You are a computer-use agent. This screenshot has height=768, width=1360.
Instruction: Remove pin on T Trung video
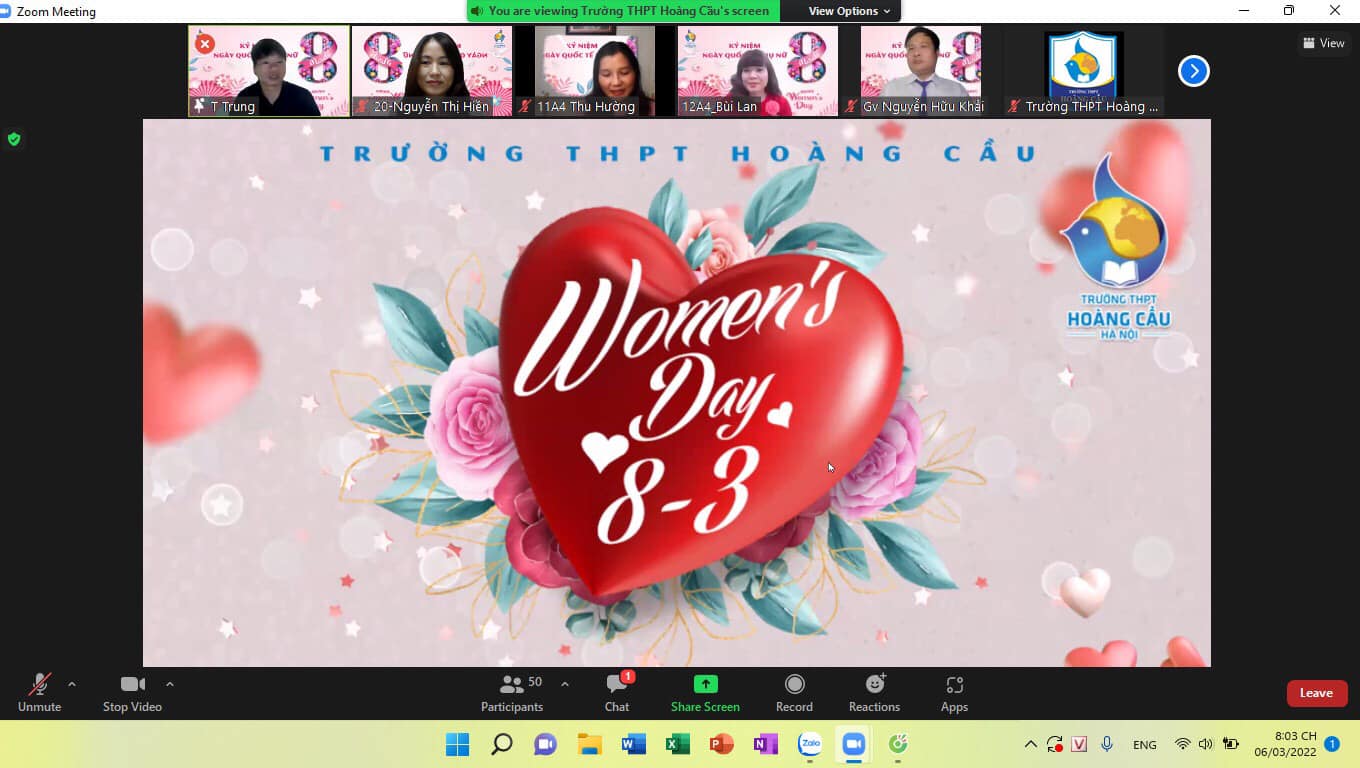coord(205,44)
